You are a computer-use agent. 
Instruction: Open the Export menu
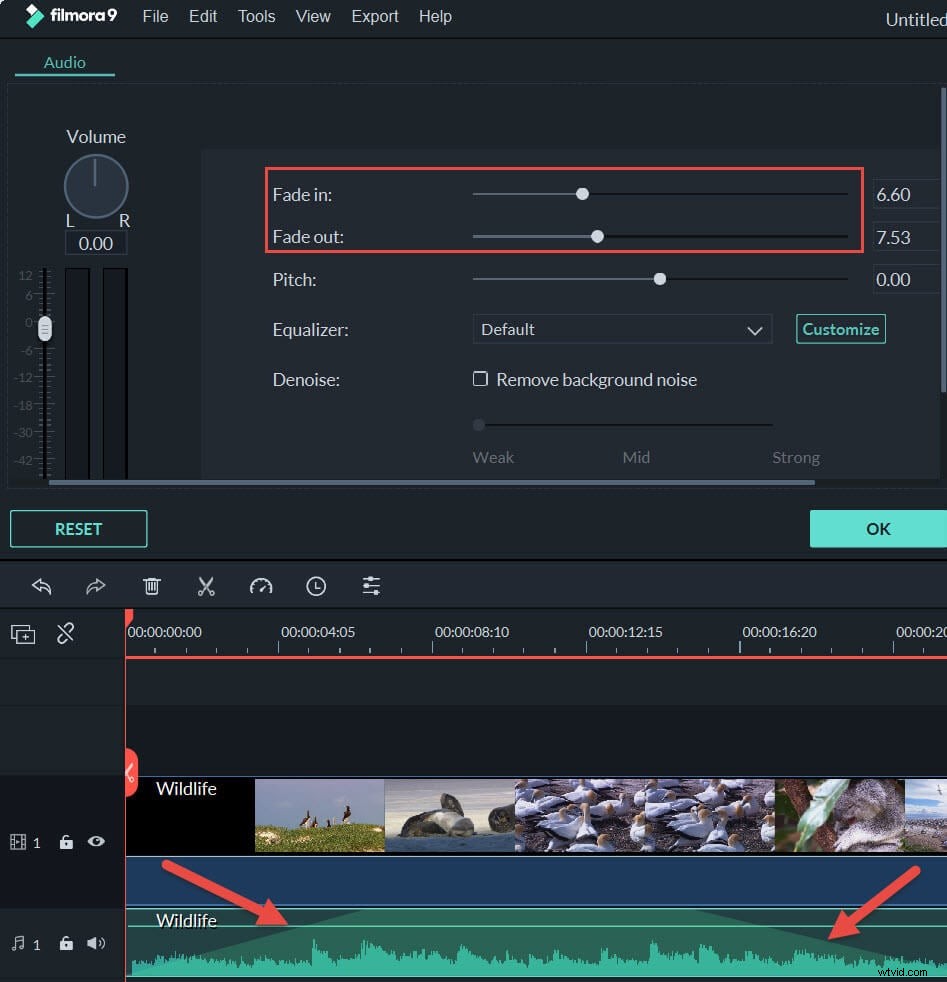pos(375,16)
